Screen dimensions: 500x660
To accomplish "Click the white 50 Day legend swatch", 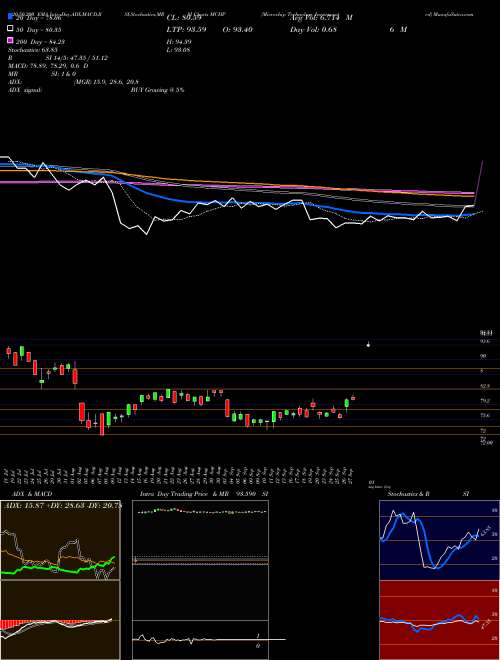I will pyautogui.click(x=11, y=29).
